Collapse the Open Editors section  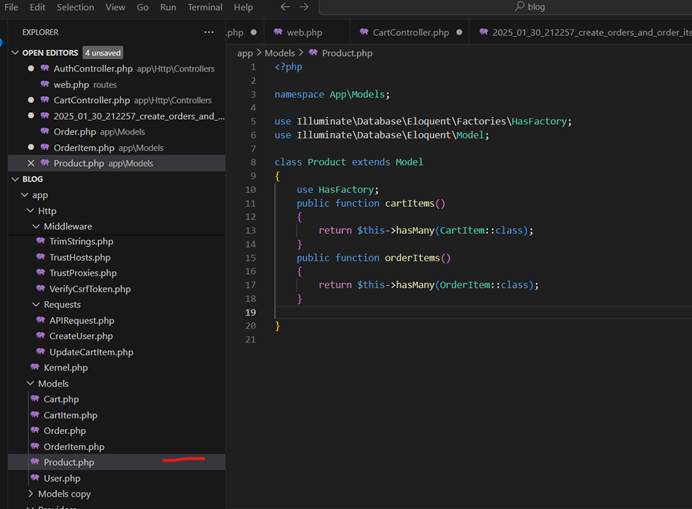(14, 53)
